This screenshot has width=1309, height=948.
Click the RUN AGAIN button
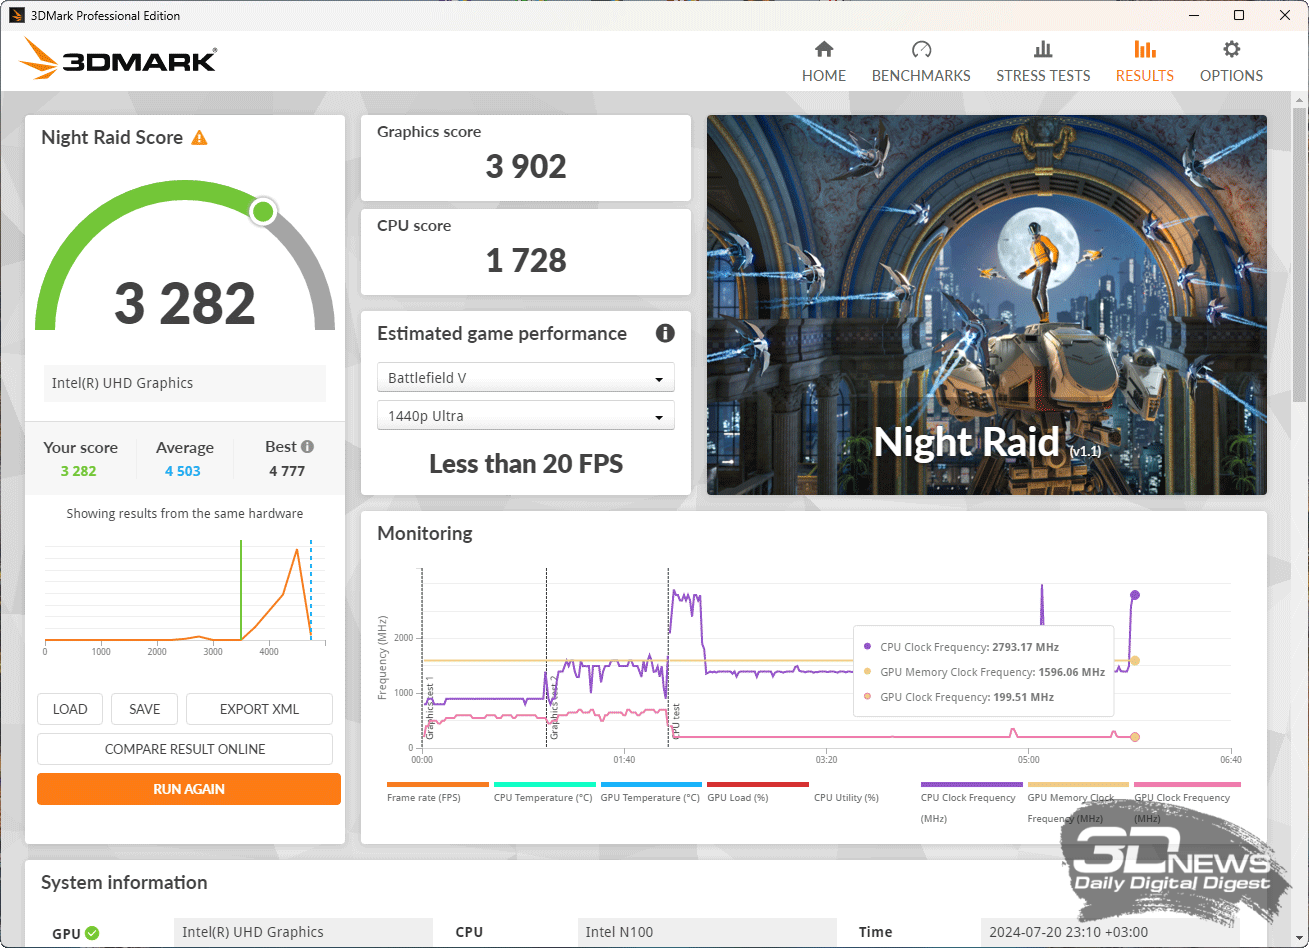189,789
